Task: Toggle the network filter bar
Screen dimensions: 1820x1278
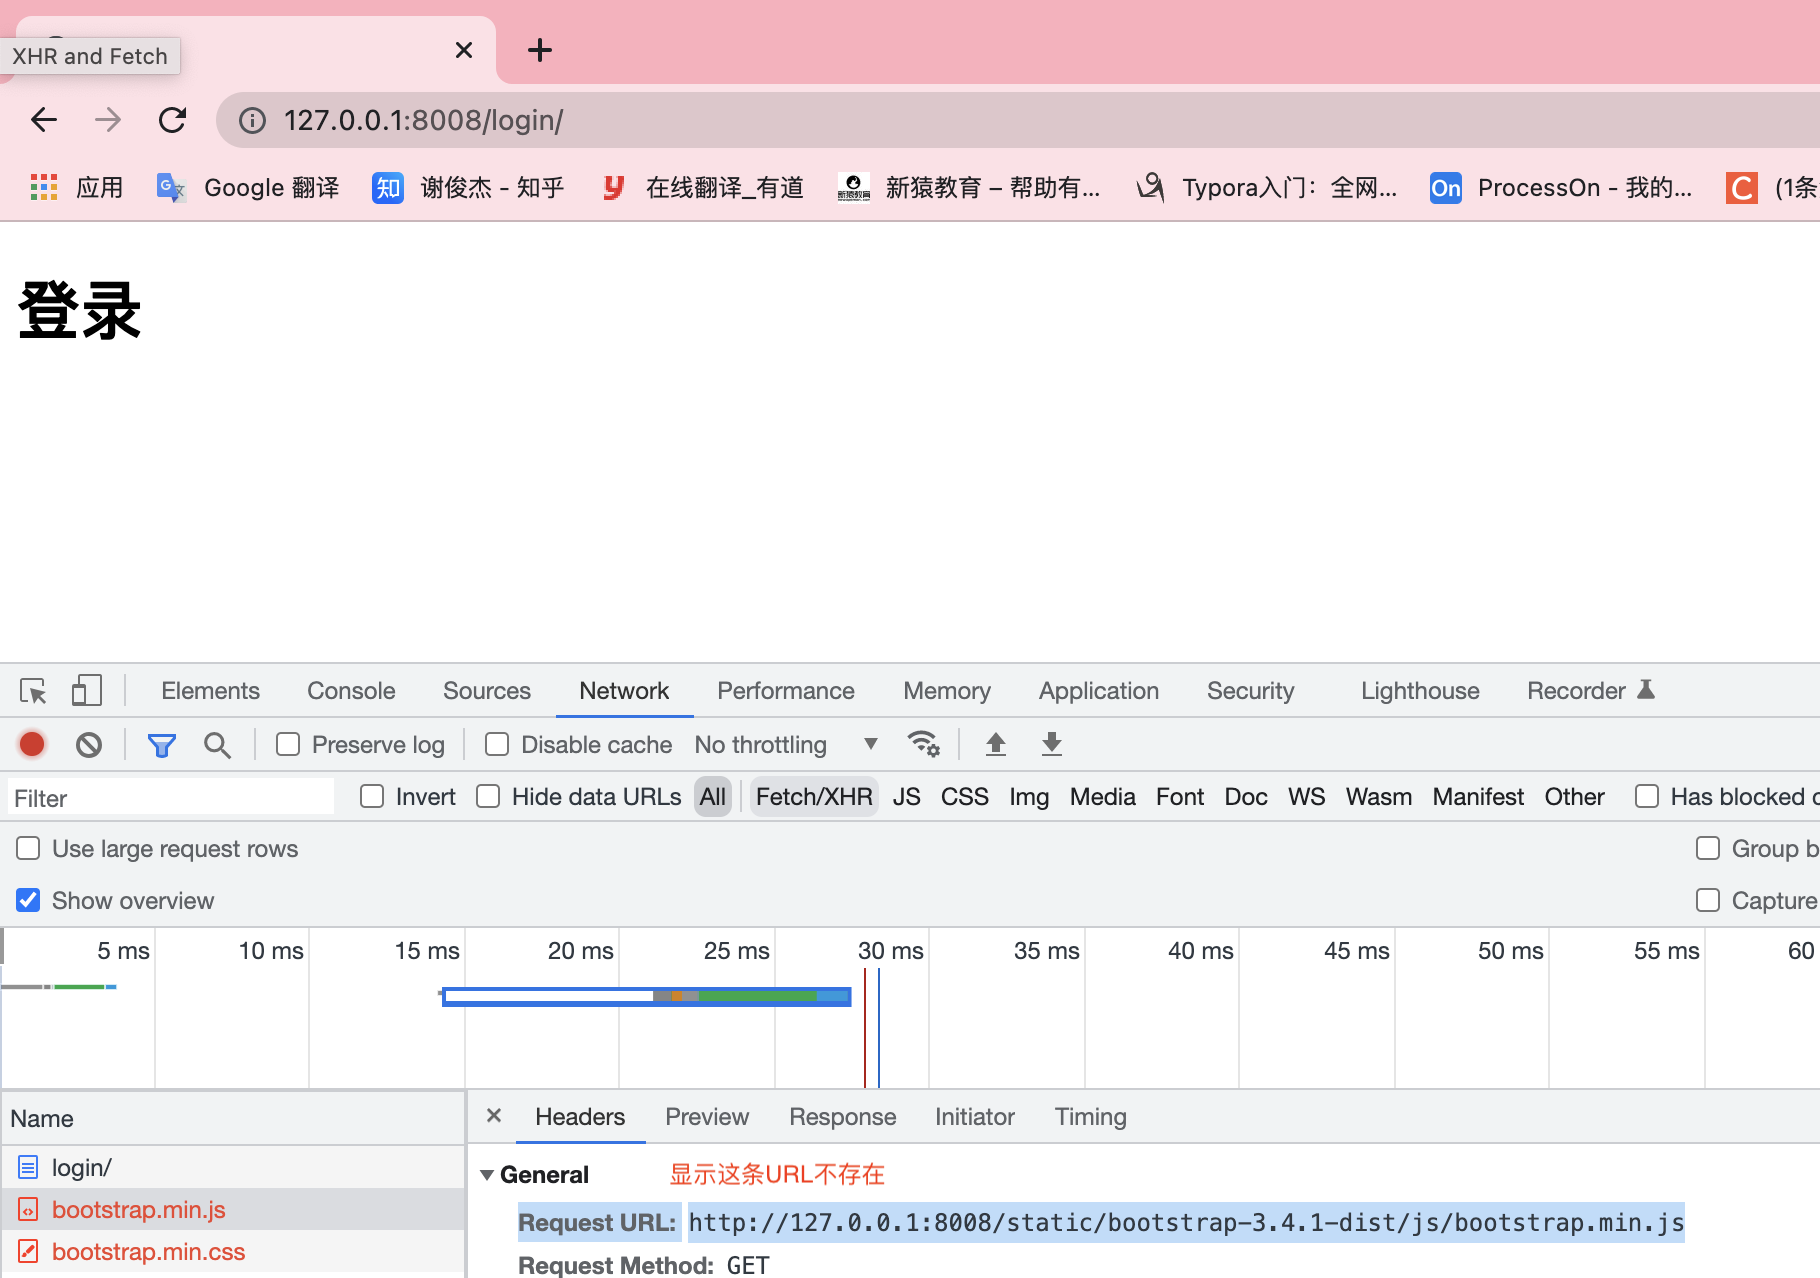Action: [x=161, y=745]
